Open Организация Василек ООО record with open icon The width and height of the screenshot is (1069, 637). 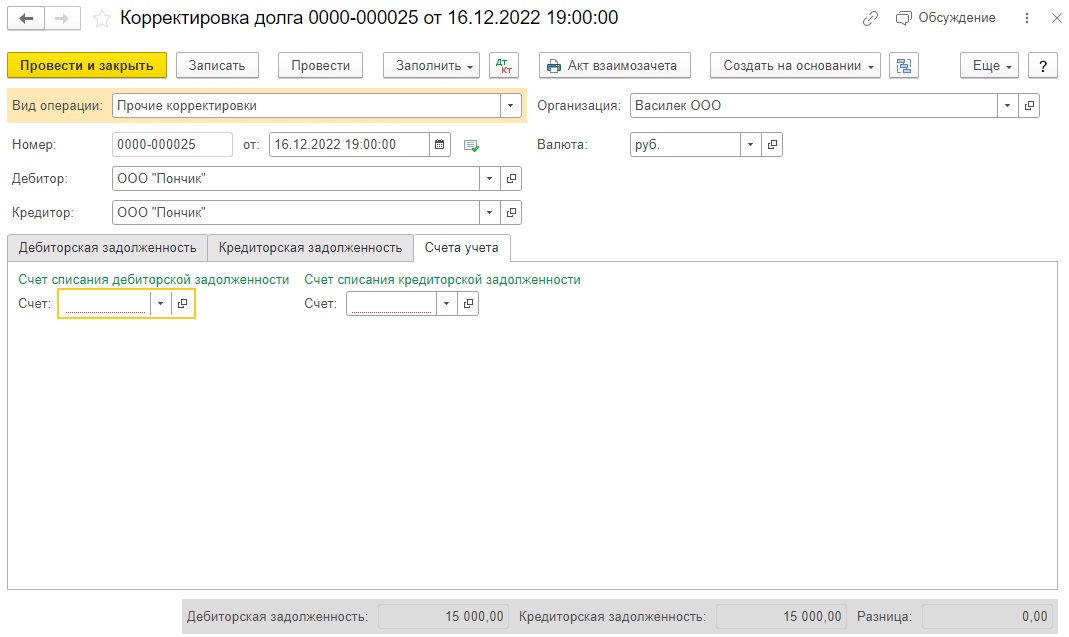click(x=1029, y=106)
